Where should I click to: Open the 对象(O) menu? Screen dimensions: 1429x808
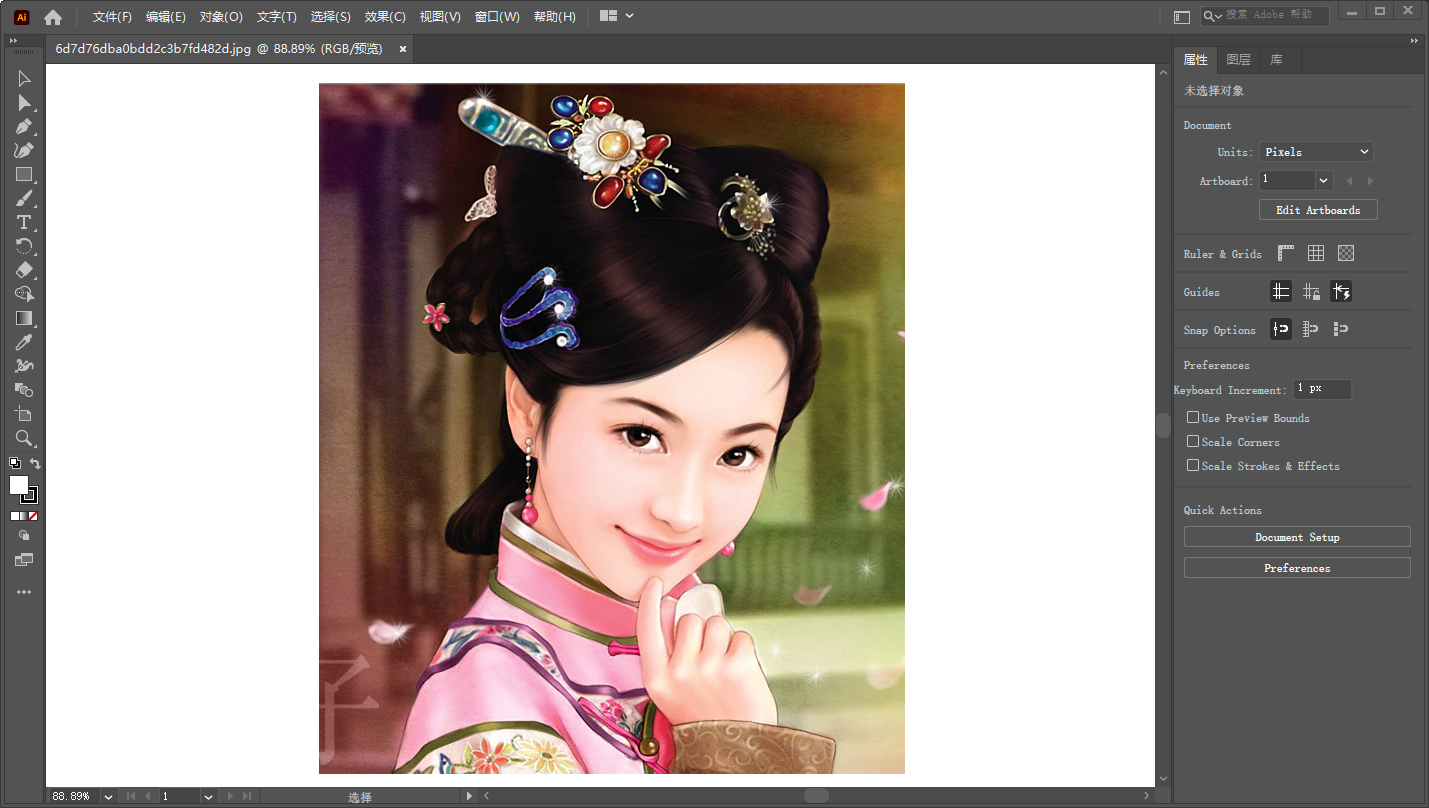(x=221, y=17)
